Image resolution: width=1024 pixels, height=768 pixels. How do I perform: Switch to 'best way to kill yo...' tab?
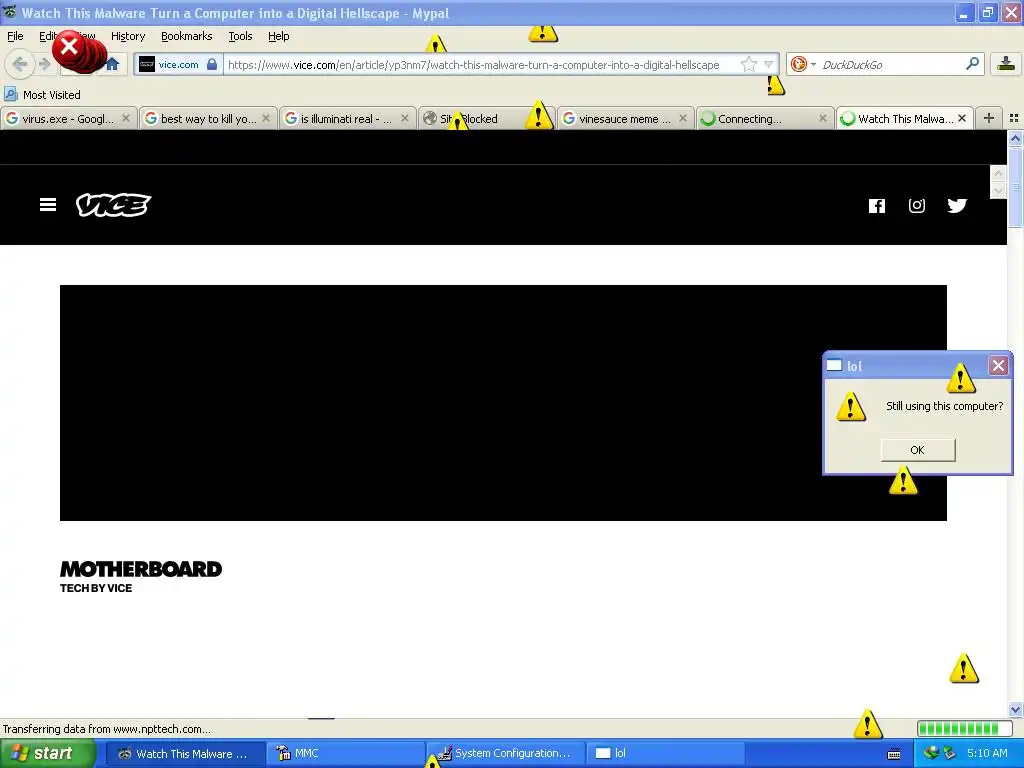coord(208,118)
